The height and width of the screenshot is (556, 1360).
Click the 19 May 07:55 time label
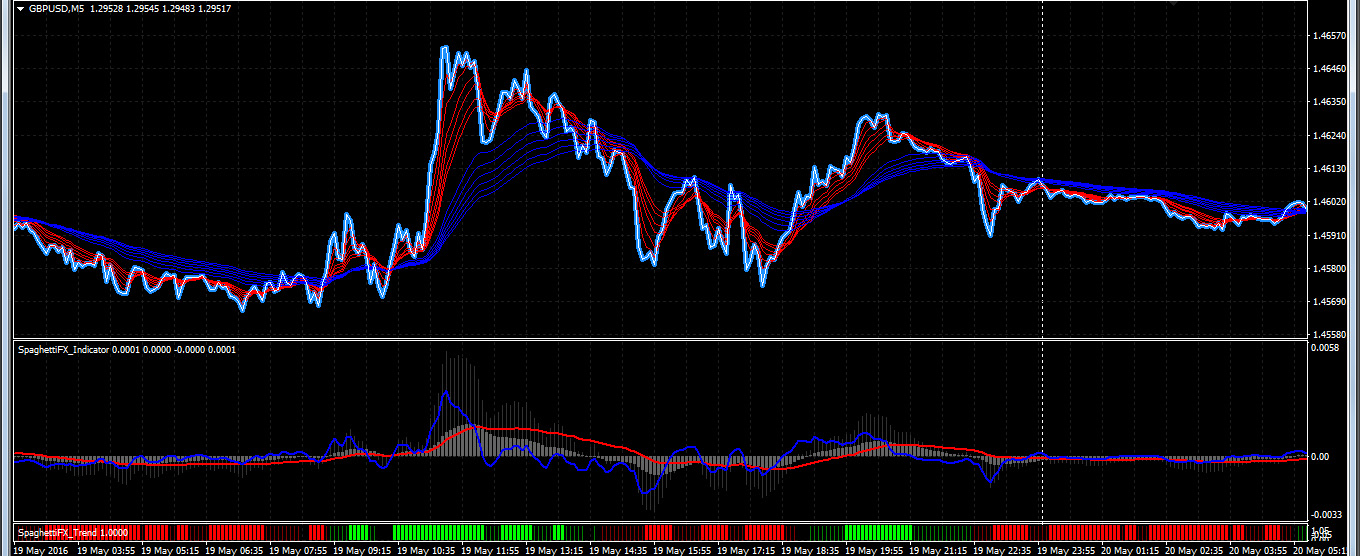[298, 550]
